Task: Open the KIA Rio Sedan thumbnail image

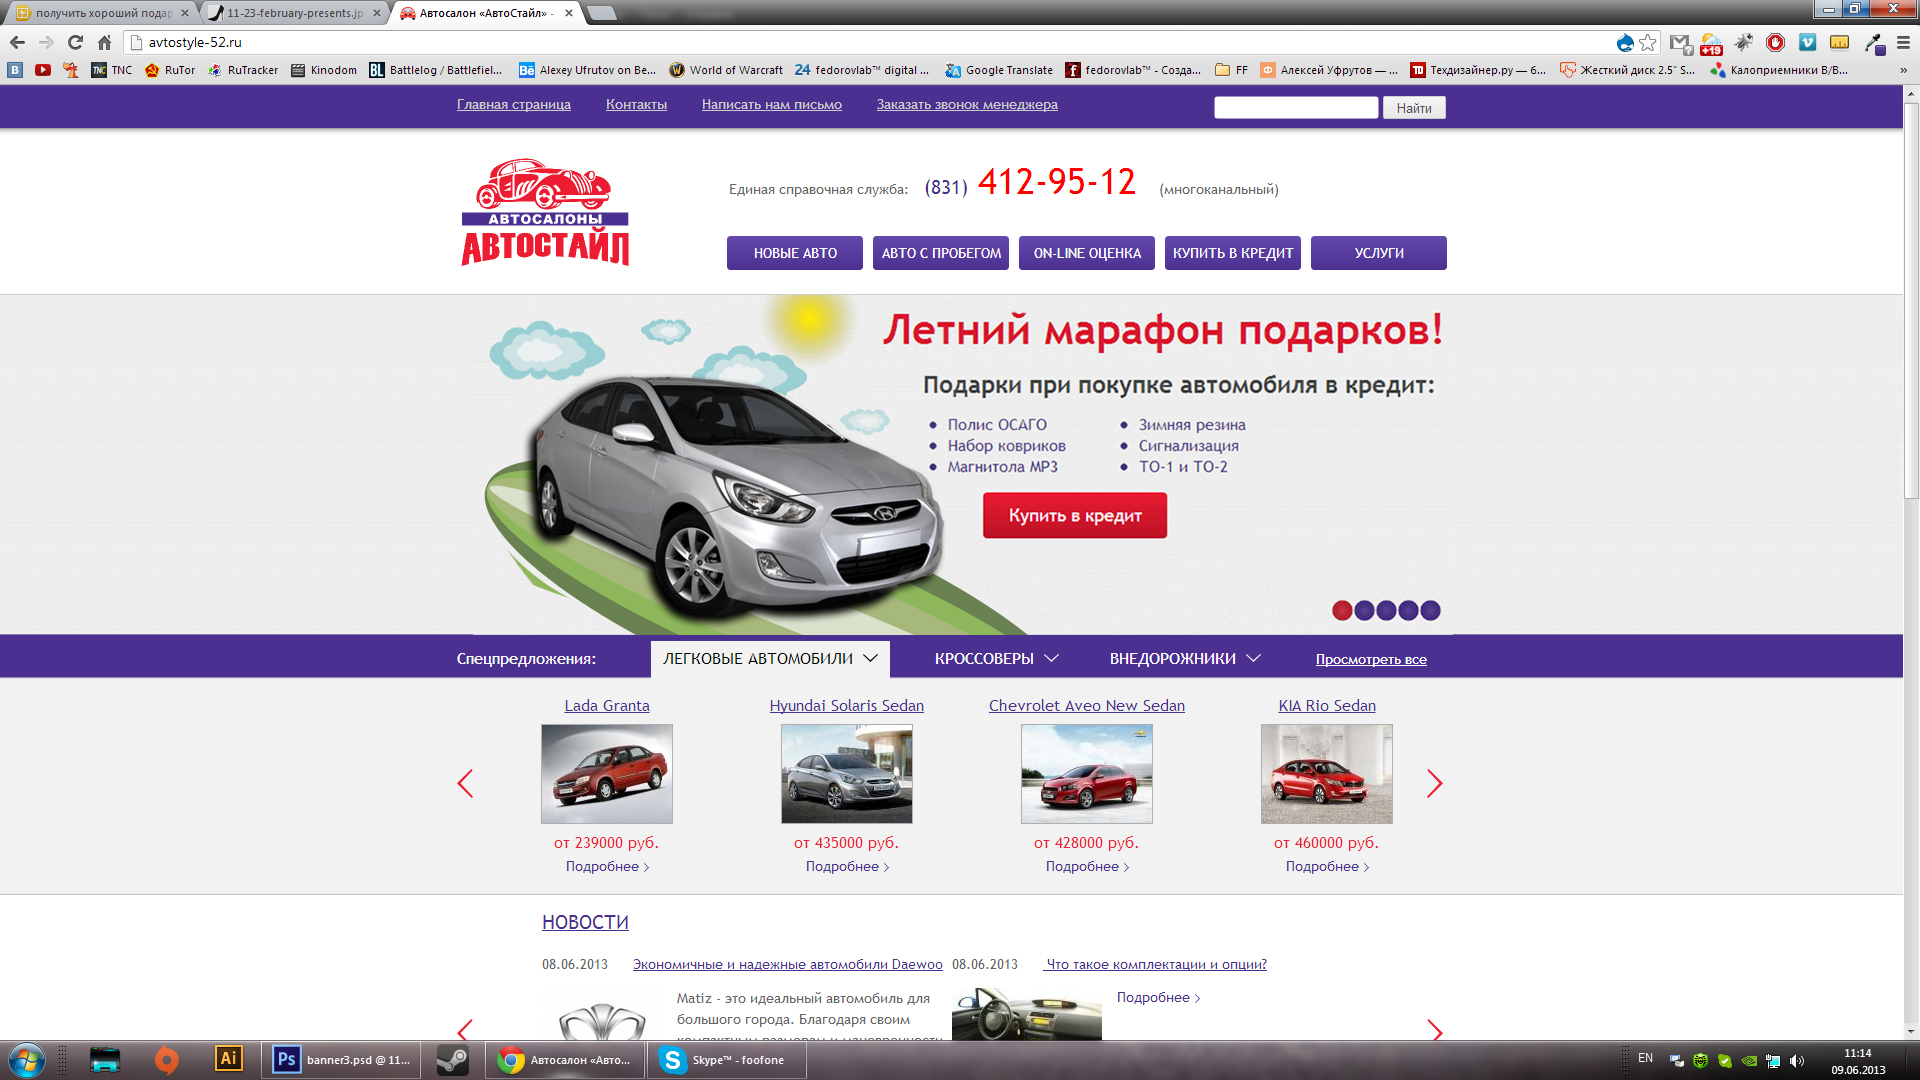Action: point(1327,774)
